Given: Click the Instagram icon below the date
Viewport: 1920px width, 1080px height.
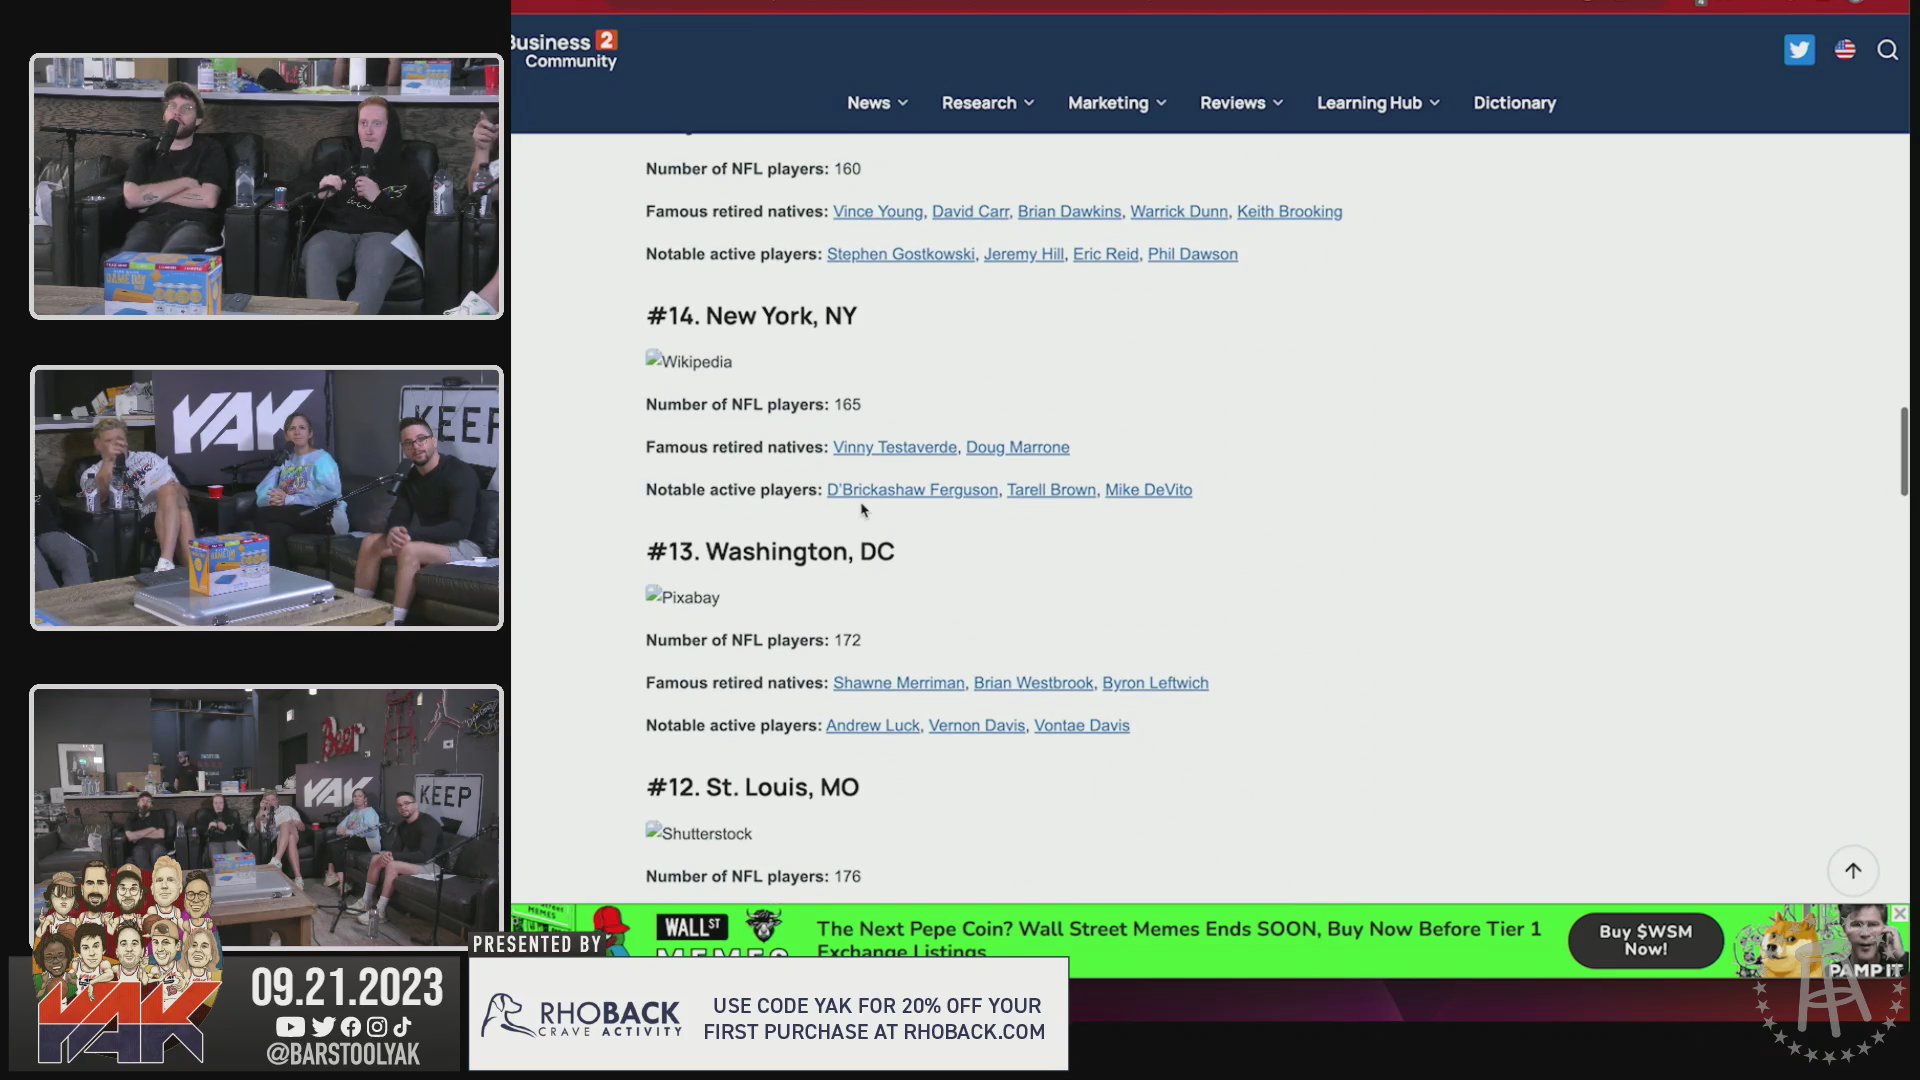Looking at the screenshot, I should [376, 1027].
